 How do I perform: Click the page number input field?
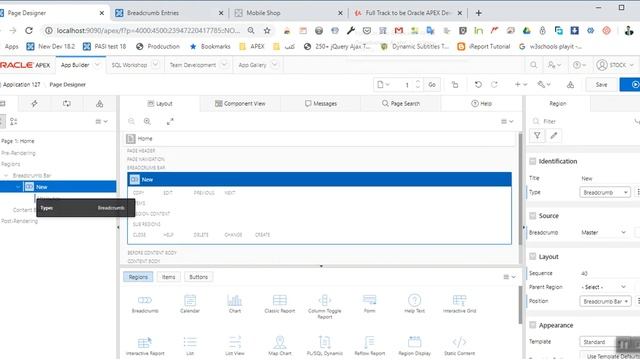pos(407,84)
